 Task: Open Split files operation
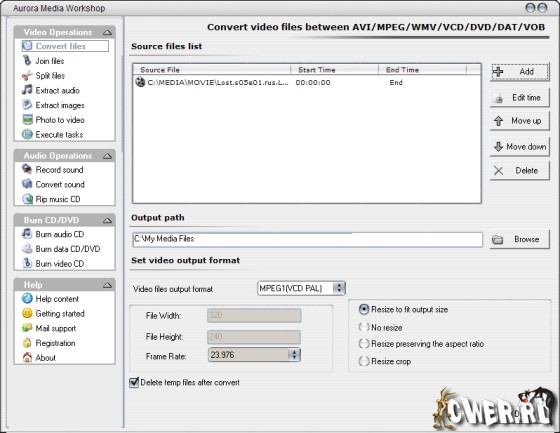tap(50, 76)
